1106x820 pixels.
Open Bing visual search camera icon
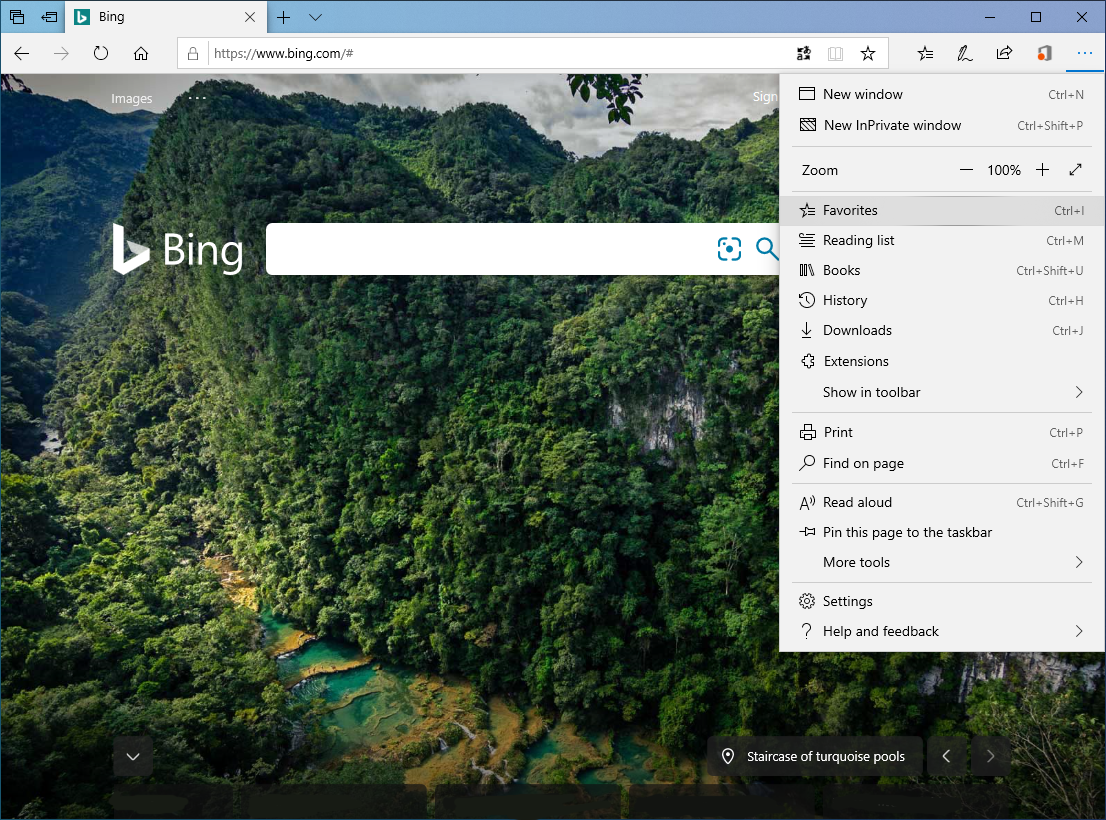pos(729,249)
